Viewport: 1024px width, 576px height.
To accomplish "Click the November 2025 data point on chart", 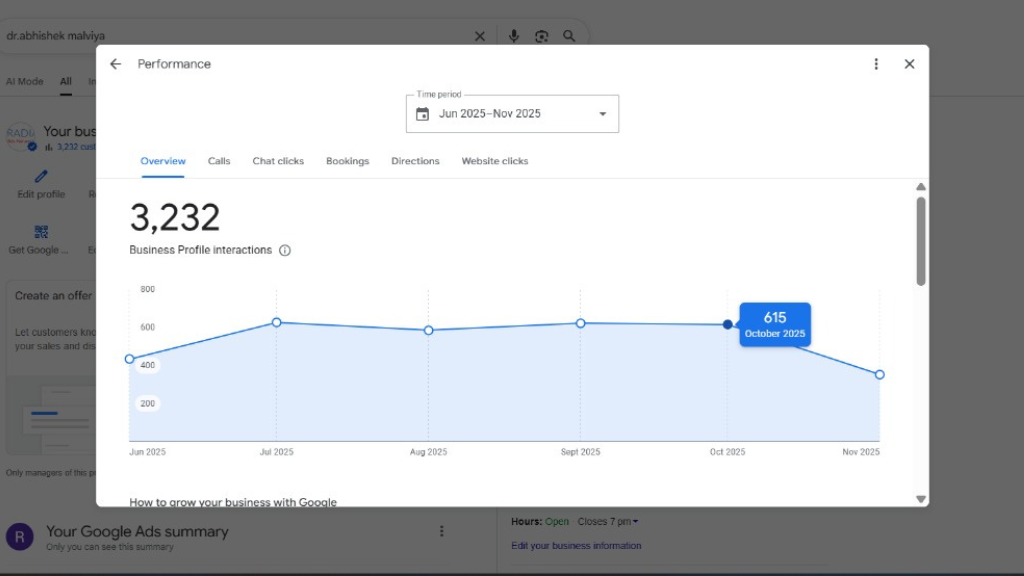I will [x=879, y=375].
